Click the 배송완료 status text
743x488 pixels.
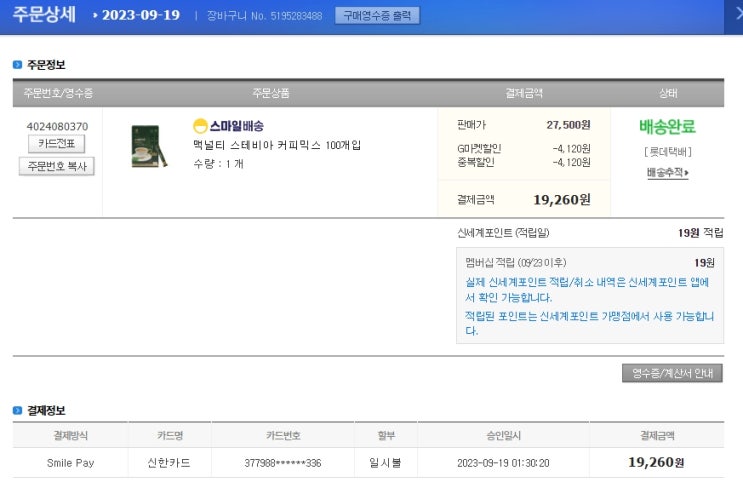667,127
